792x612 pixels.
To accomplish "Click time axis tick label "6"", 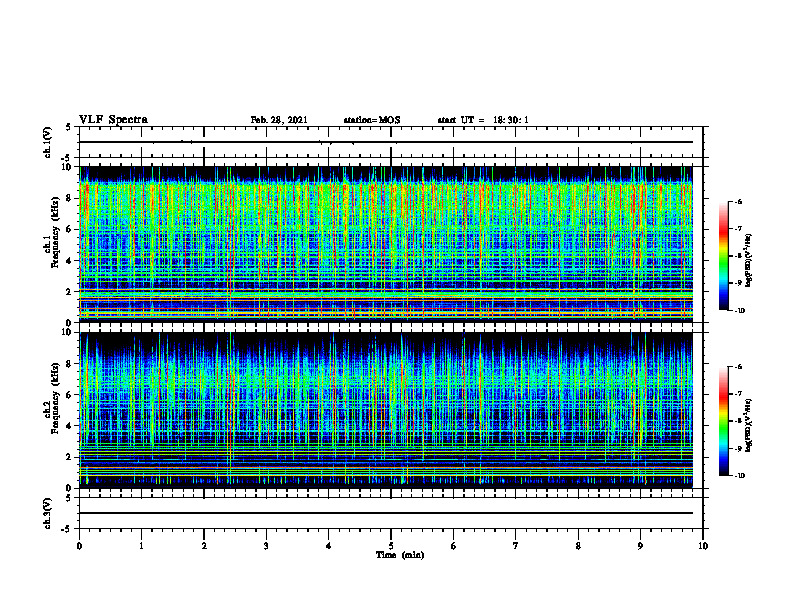I will (454, 546).
